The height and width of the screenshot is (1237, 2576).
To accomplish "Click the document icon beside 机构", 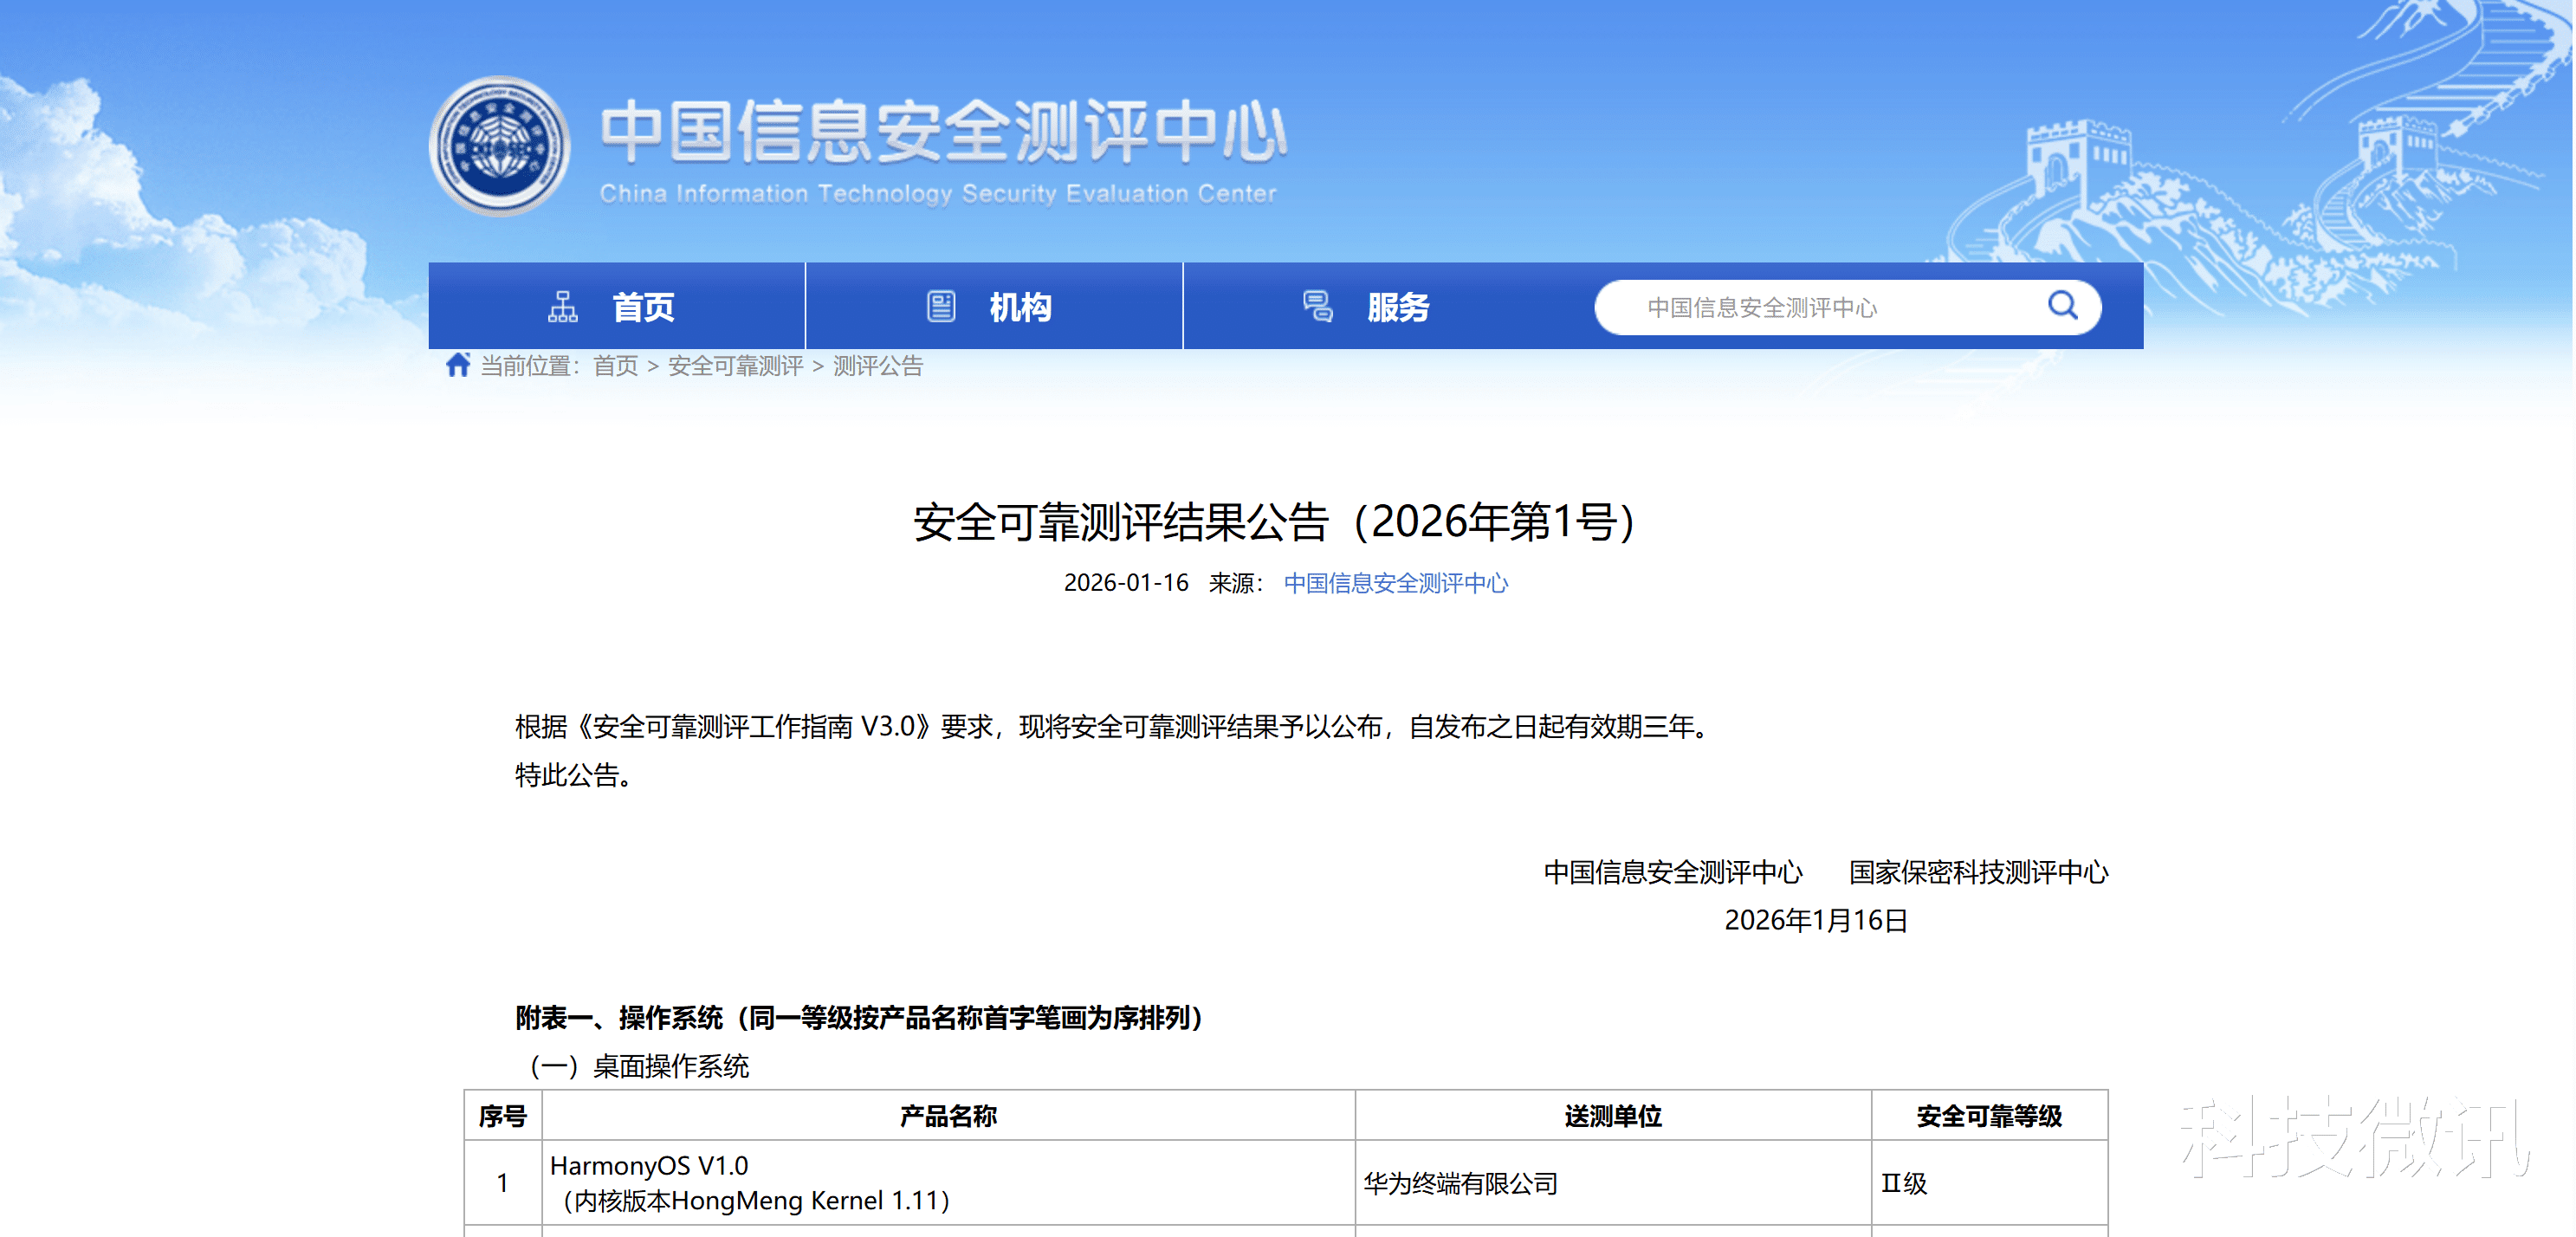I will coord(941,306).
